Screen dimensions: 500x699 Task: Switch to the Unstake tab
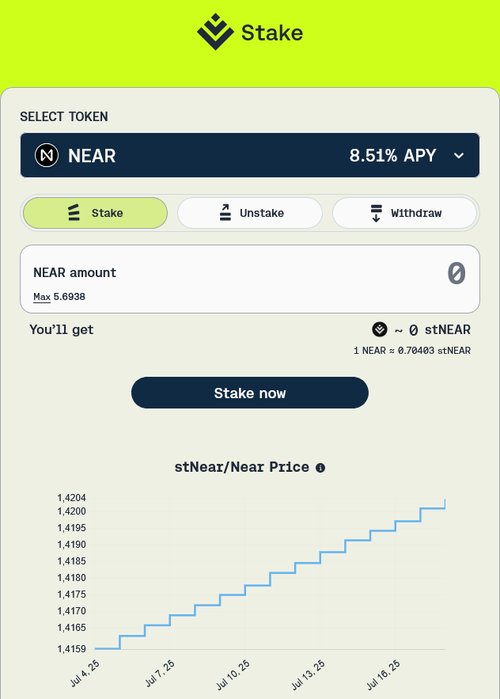point(250,213)
